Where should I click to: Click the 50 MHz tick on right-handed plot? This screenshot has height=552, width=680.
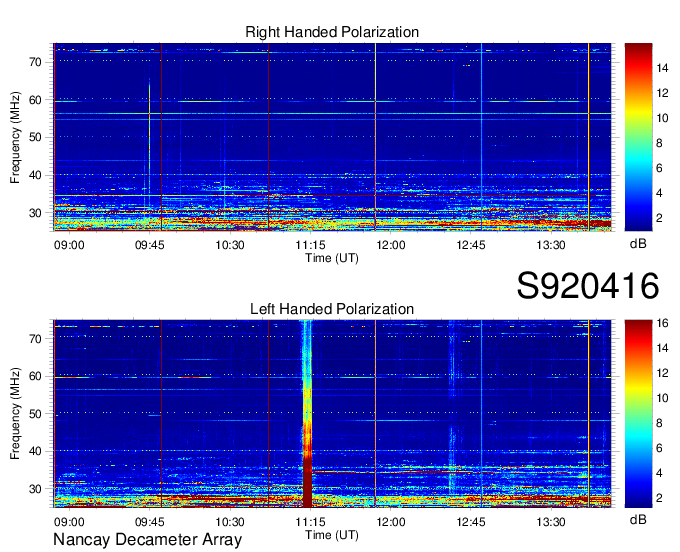pos(36,138)
